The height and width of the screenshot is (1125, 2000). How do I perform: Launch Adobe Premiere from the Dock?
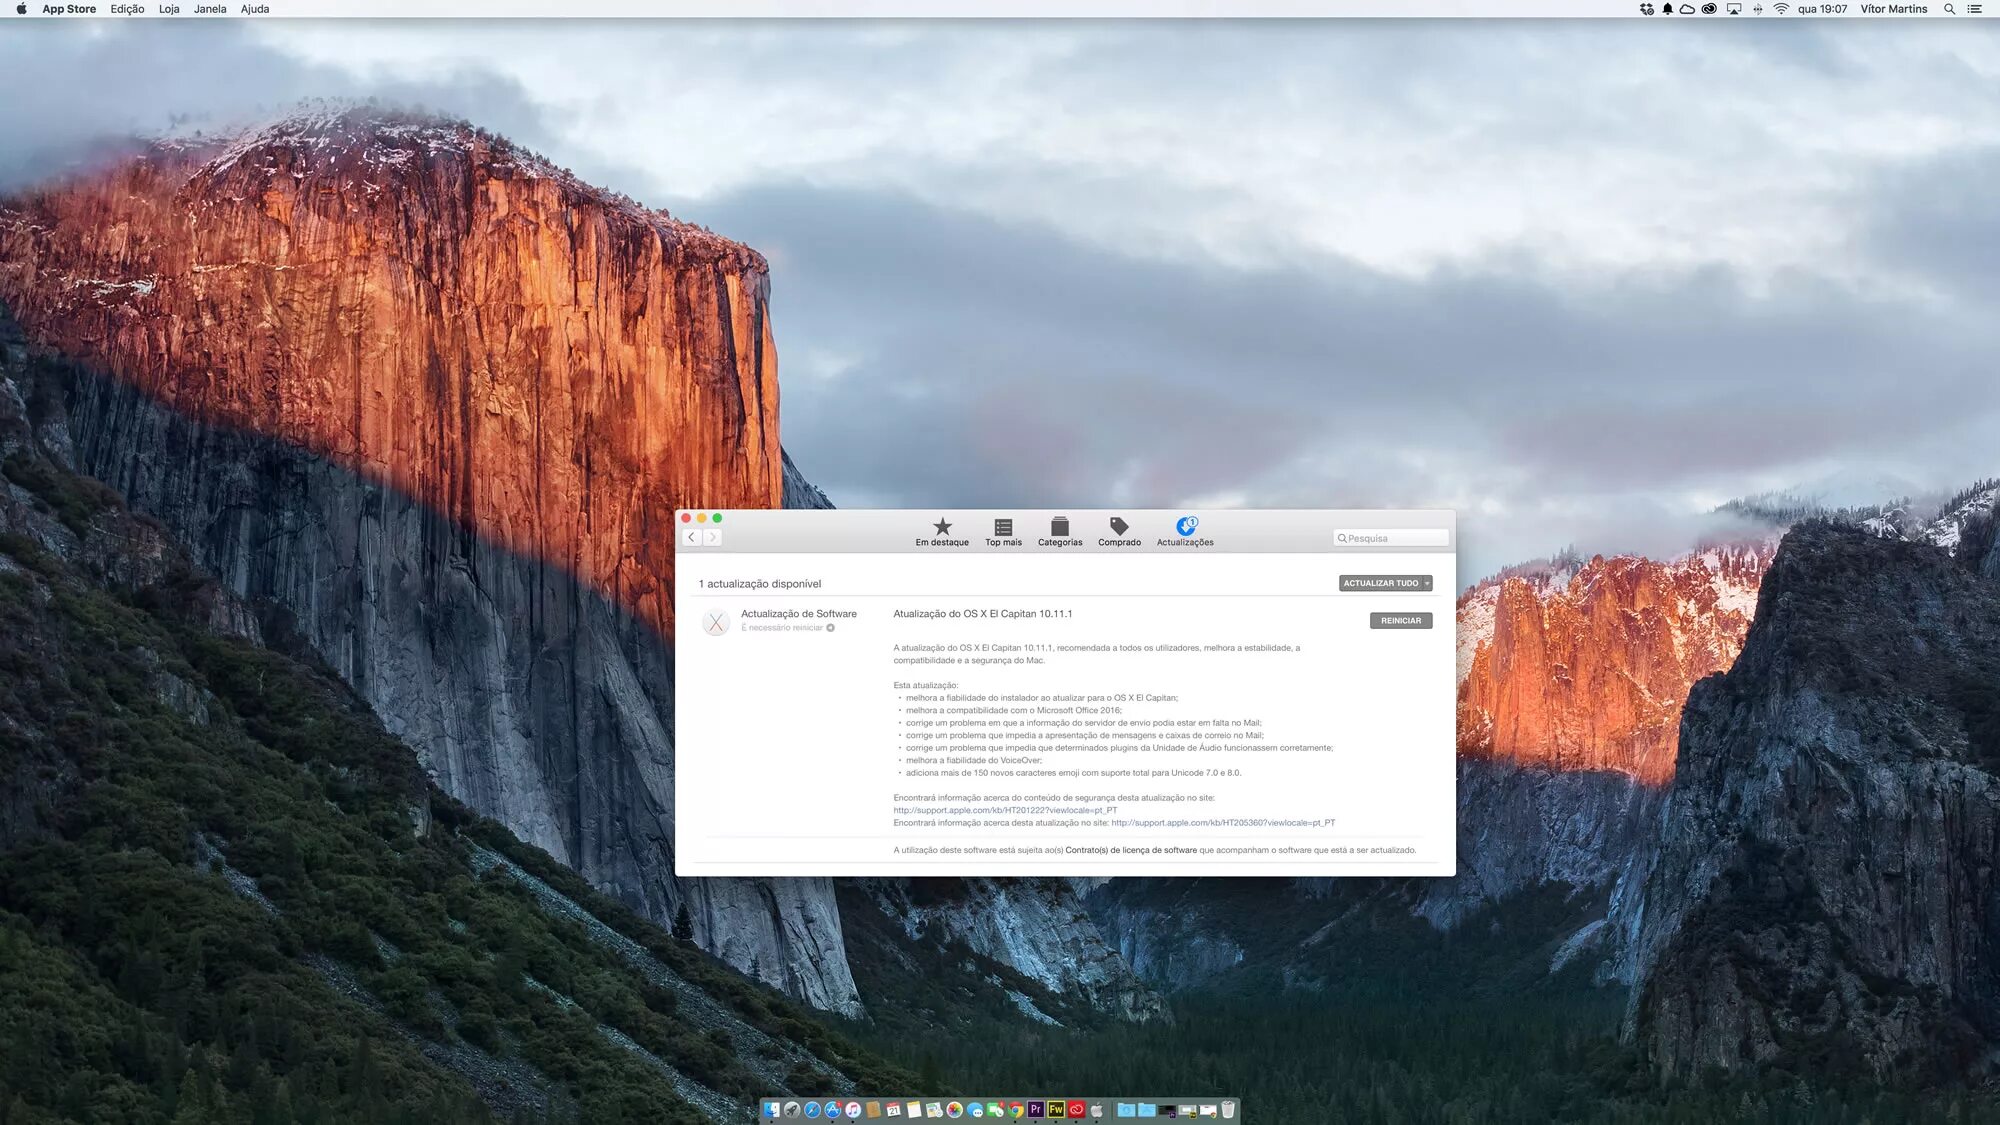pos(1036,1109)
